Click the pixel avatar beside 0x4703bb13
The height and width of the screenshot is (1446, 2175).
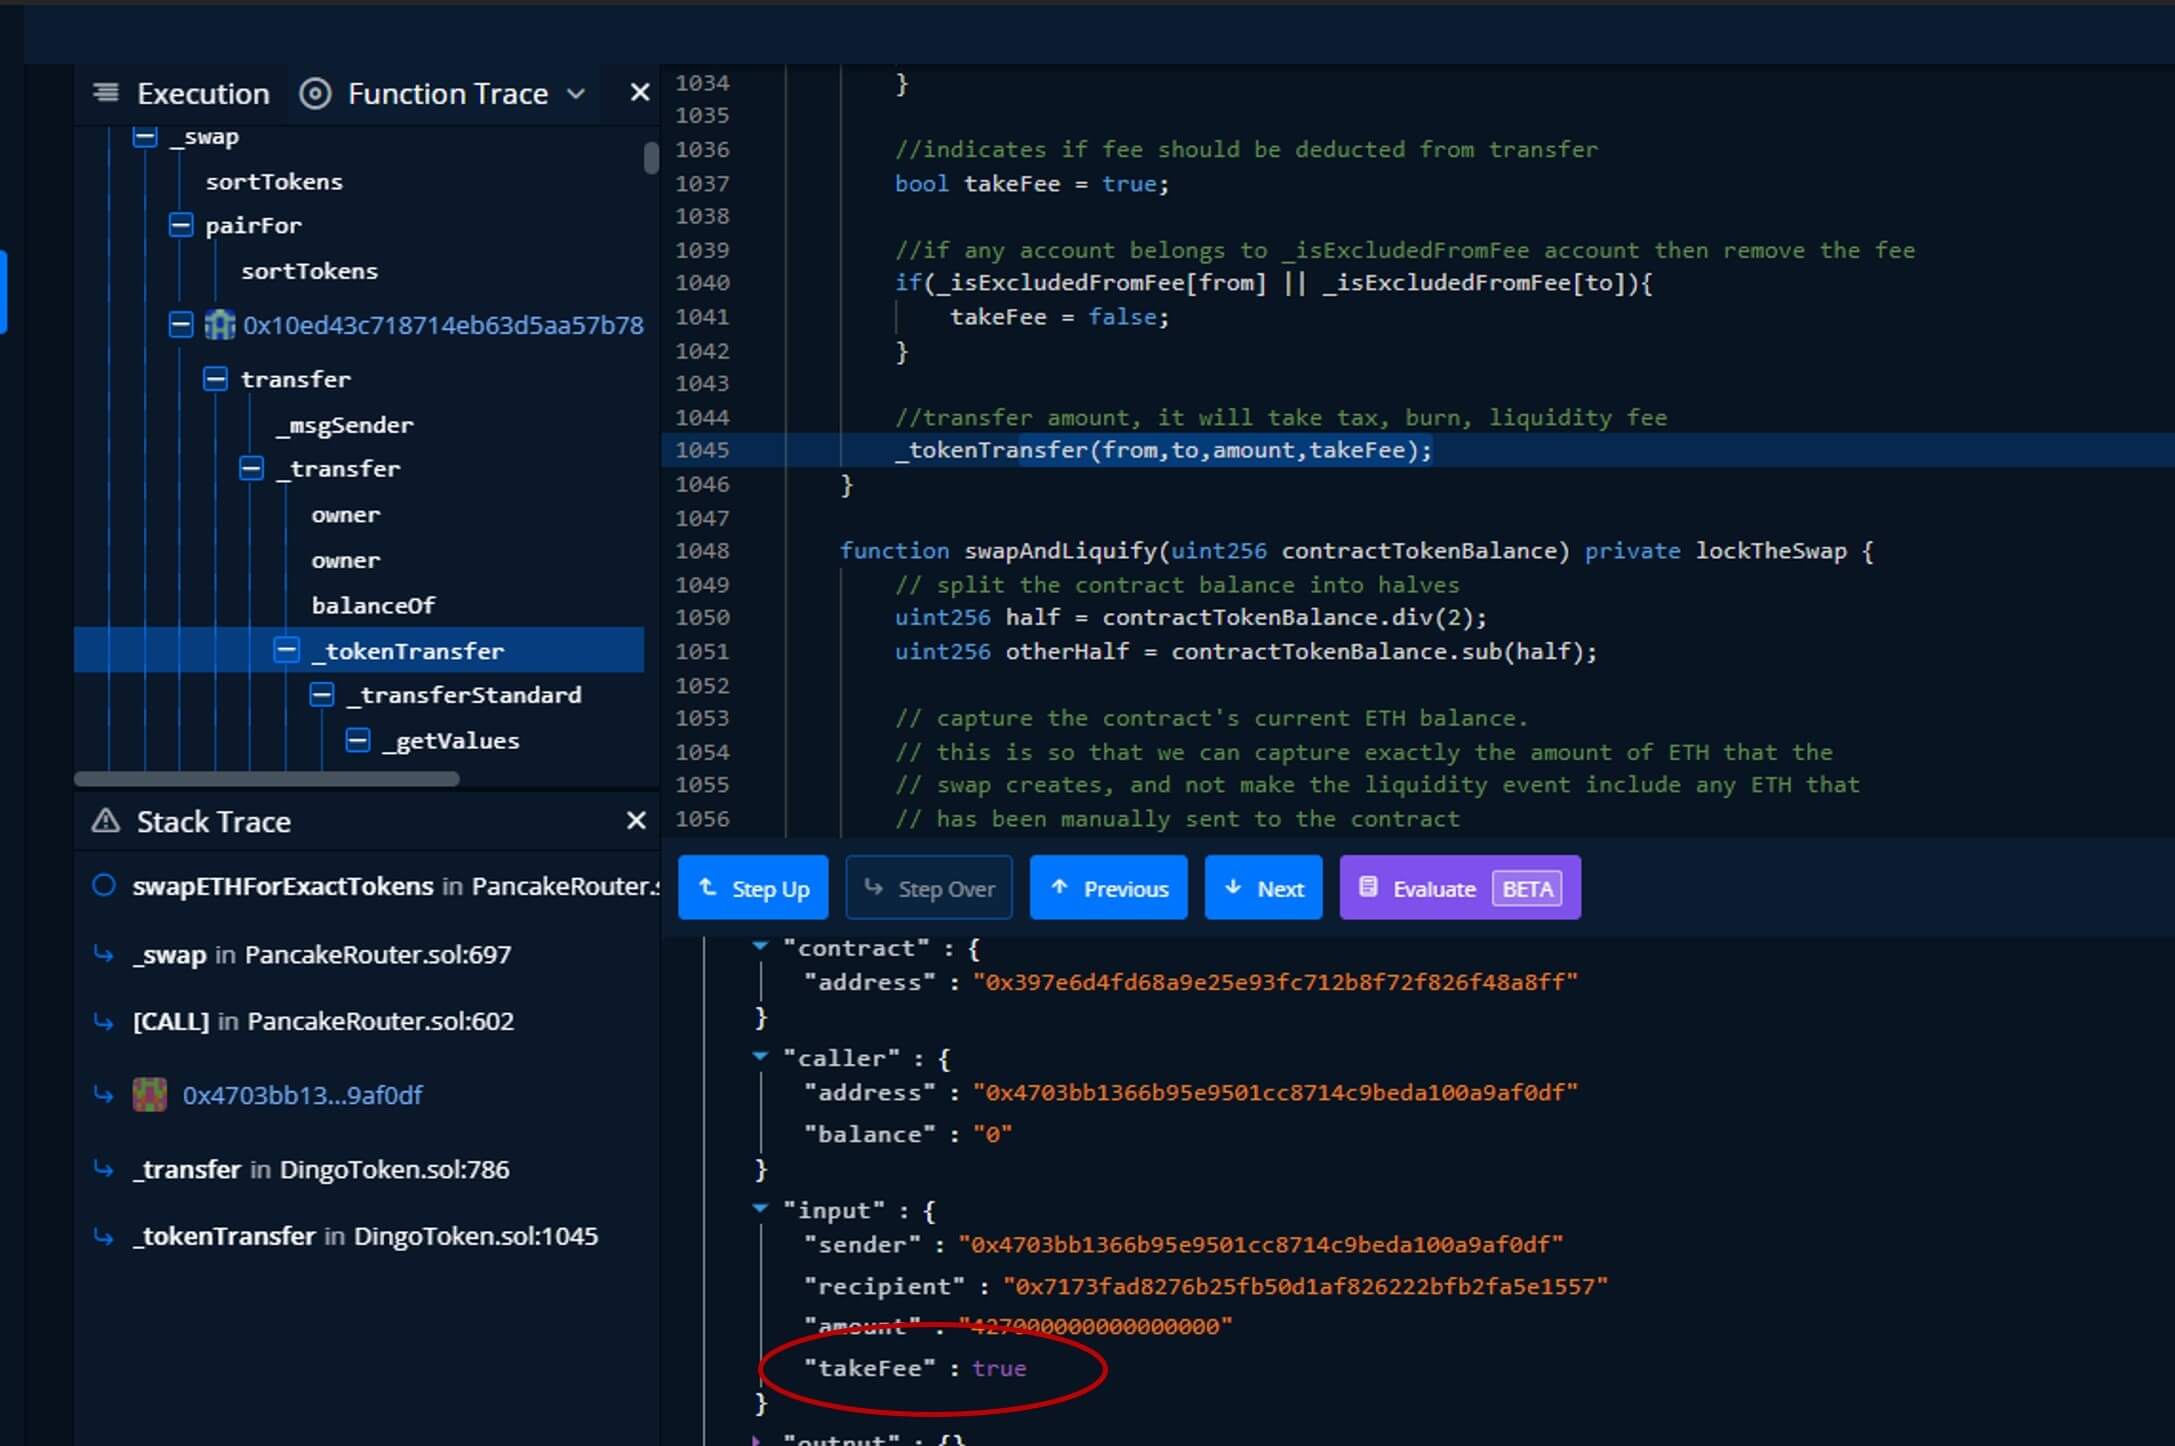[x=150, y=1095]
